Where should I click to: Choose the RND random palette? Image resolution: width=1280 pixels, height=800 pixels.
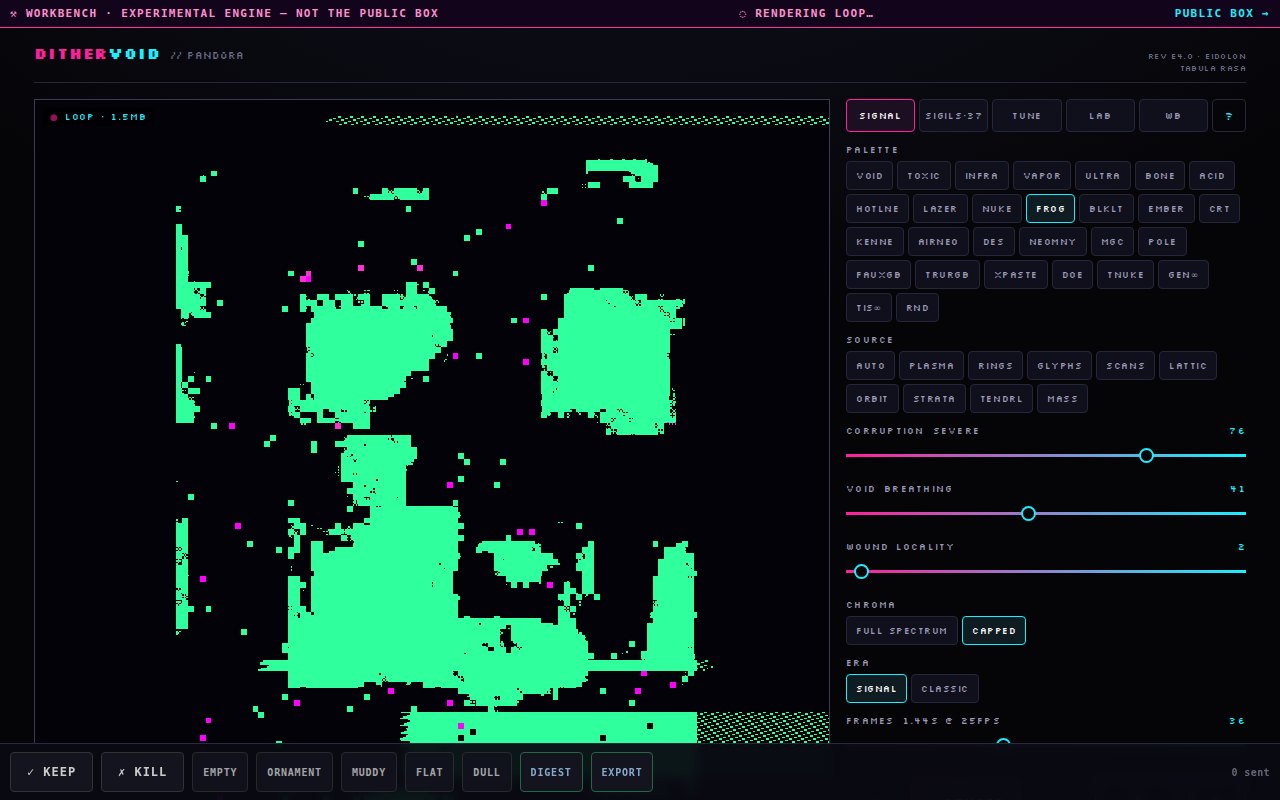click(917, 308)
